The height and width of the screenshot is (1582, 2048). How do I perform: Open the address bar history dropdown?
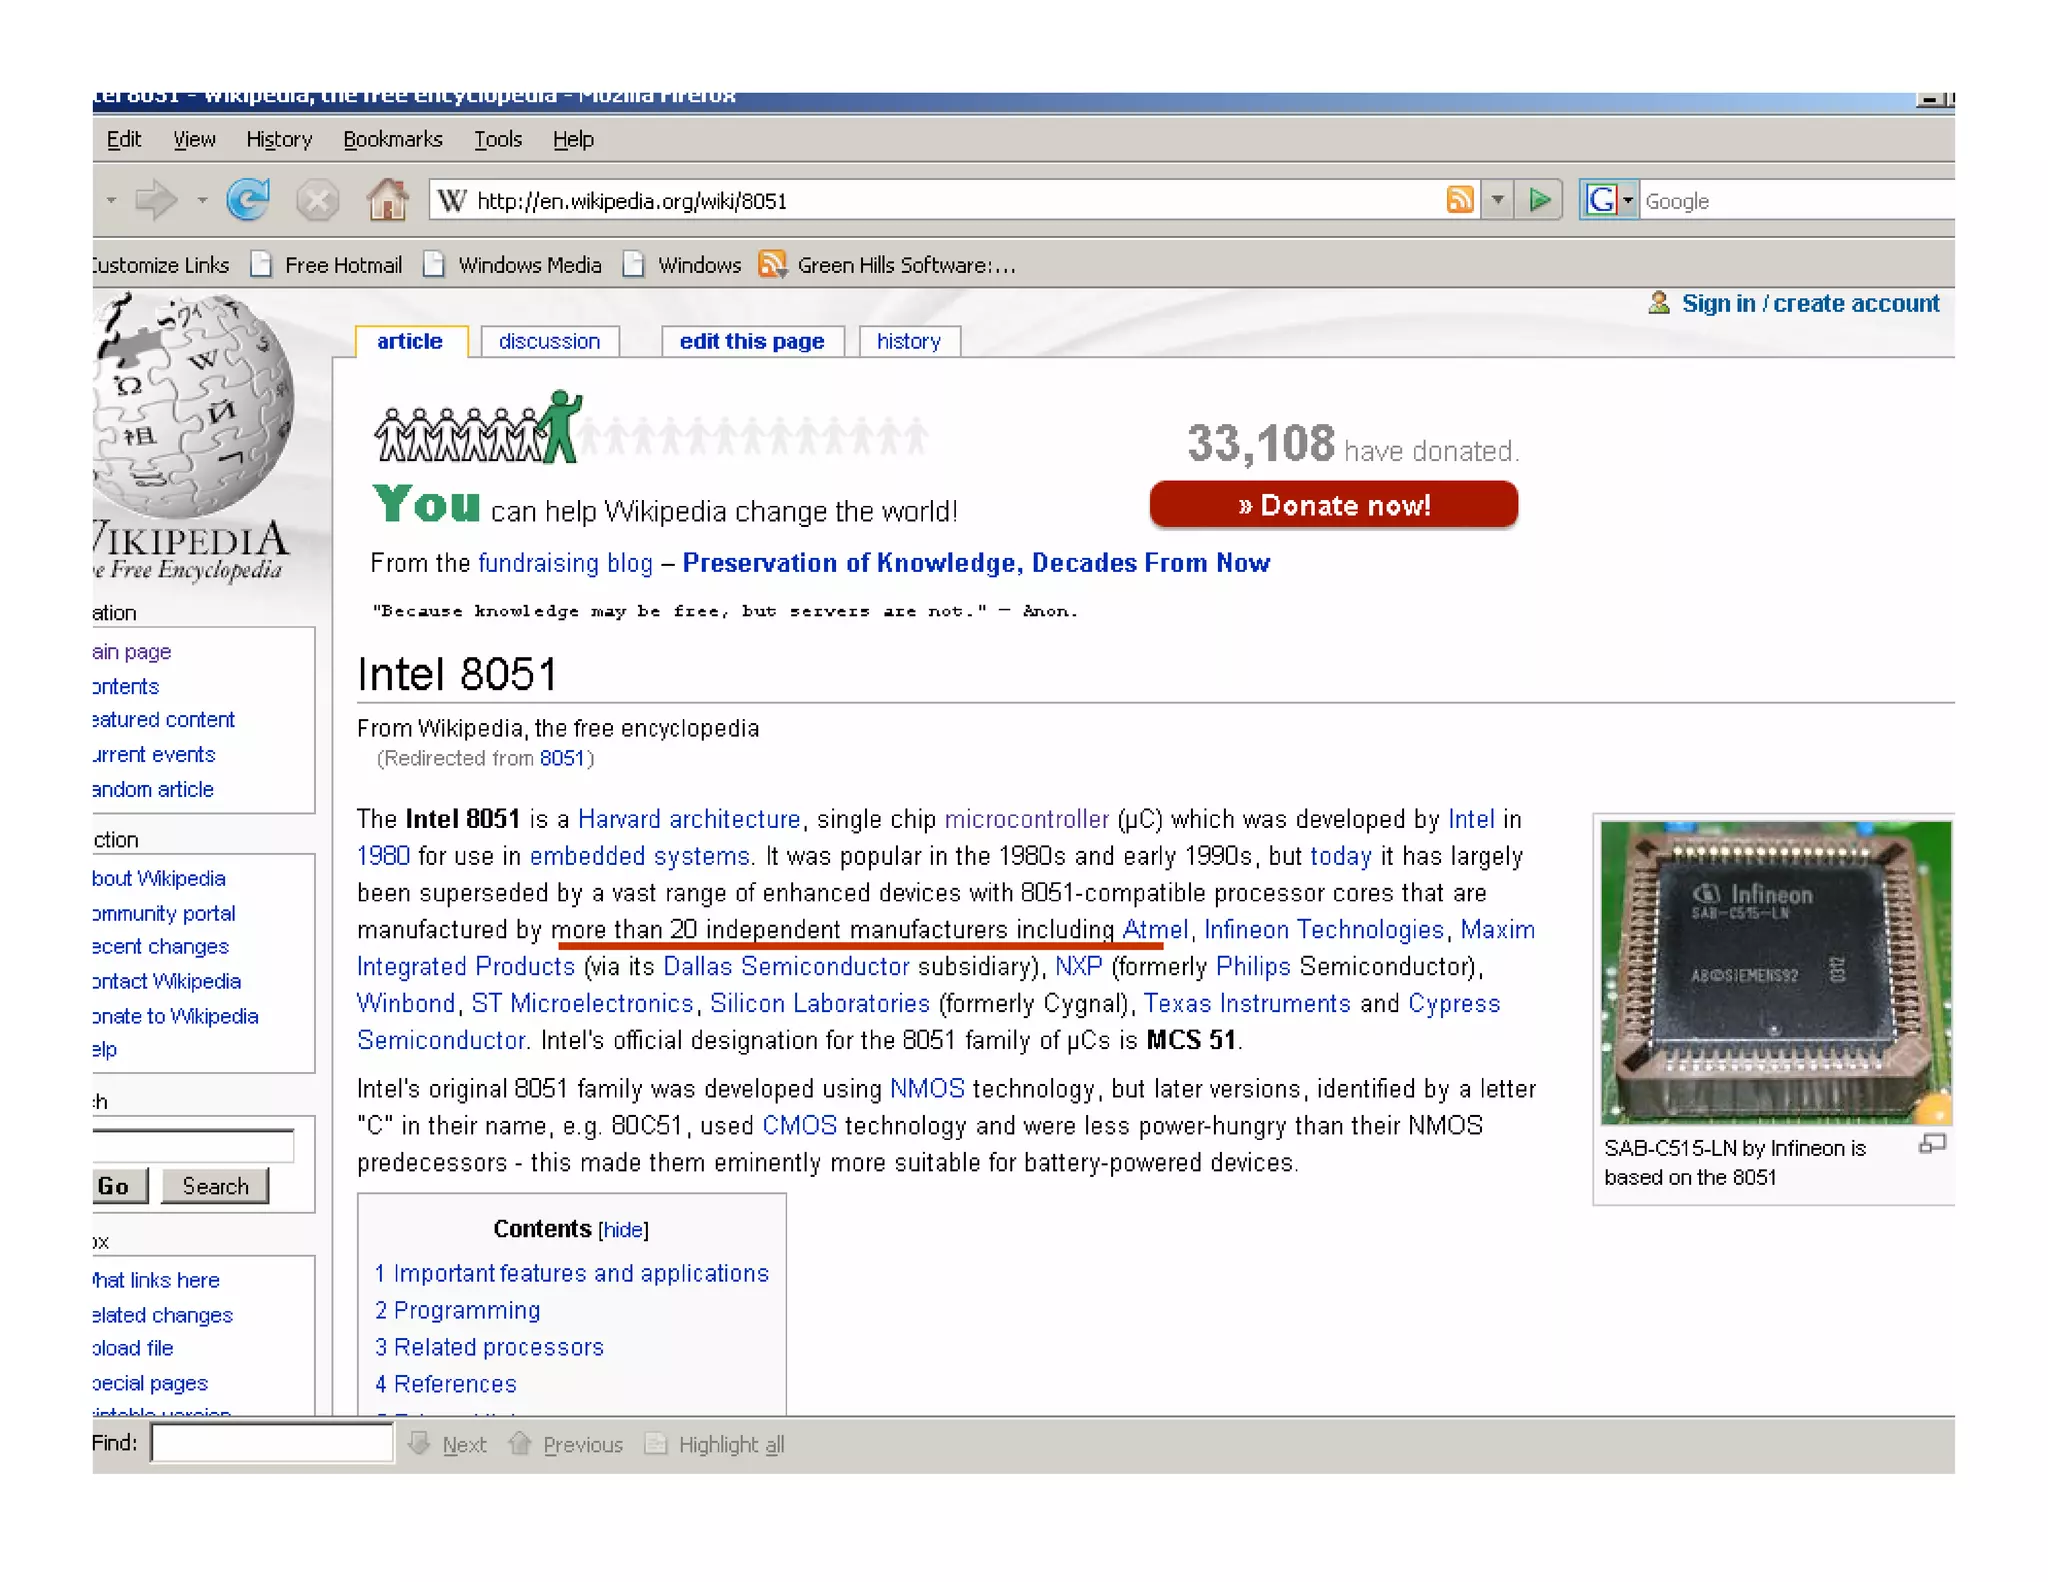tap(1498, 200)
